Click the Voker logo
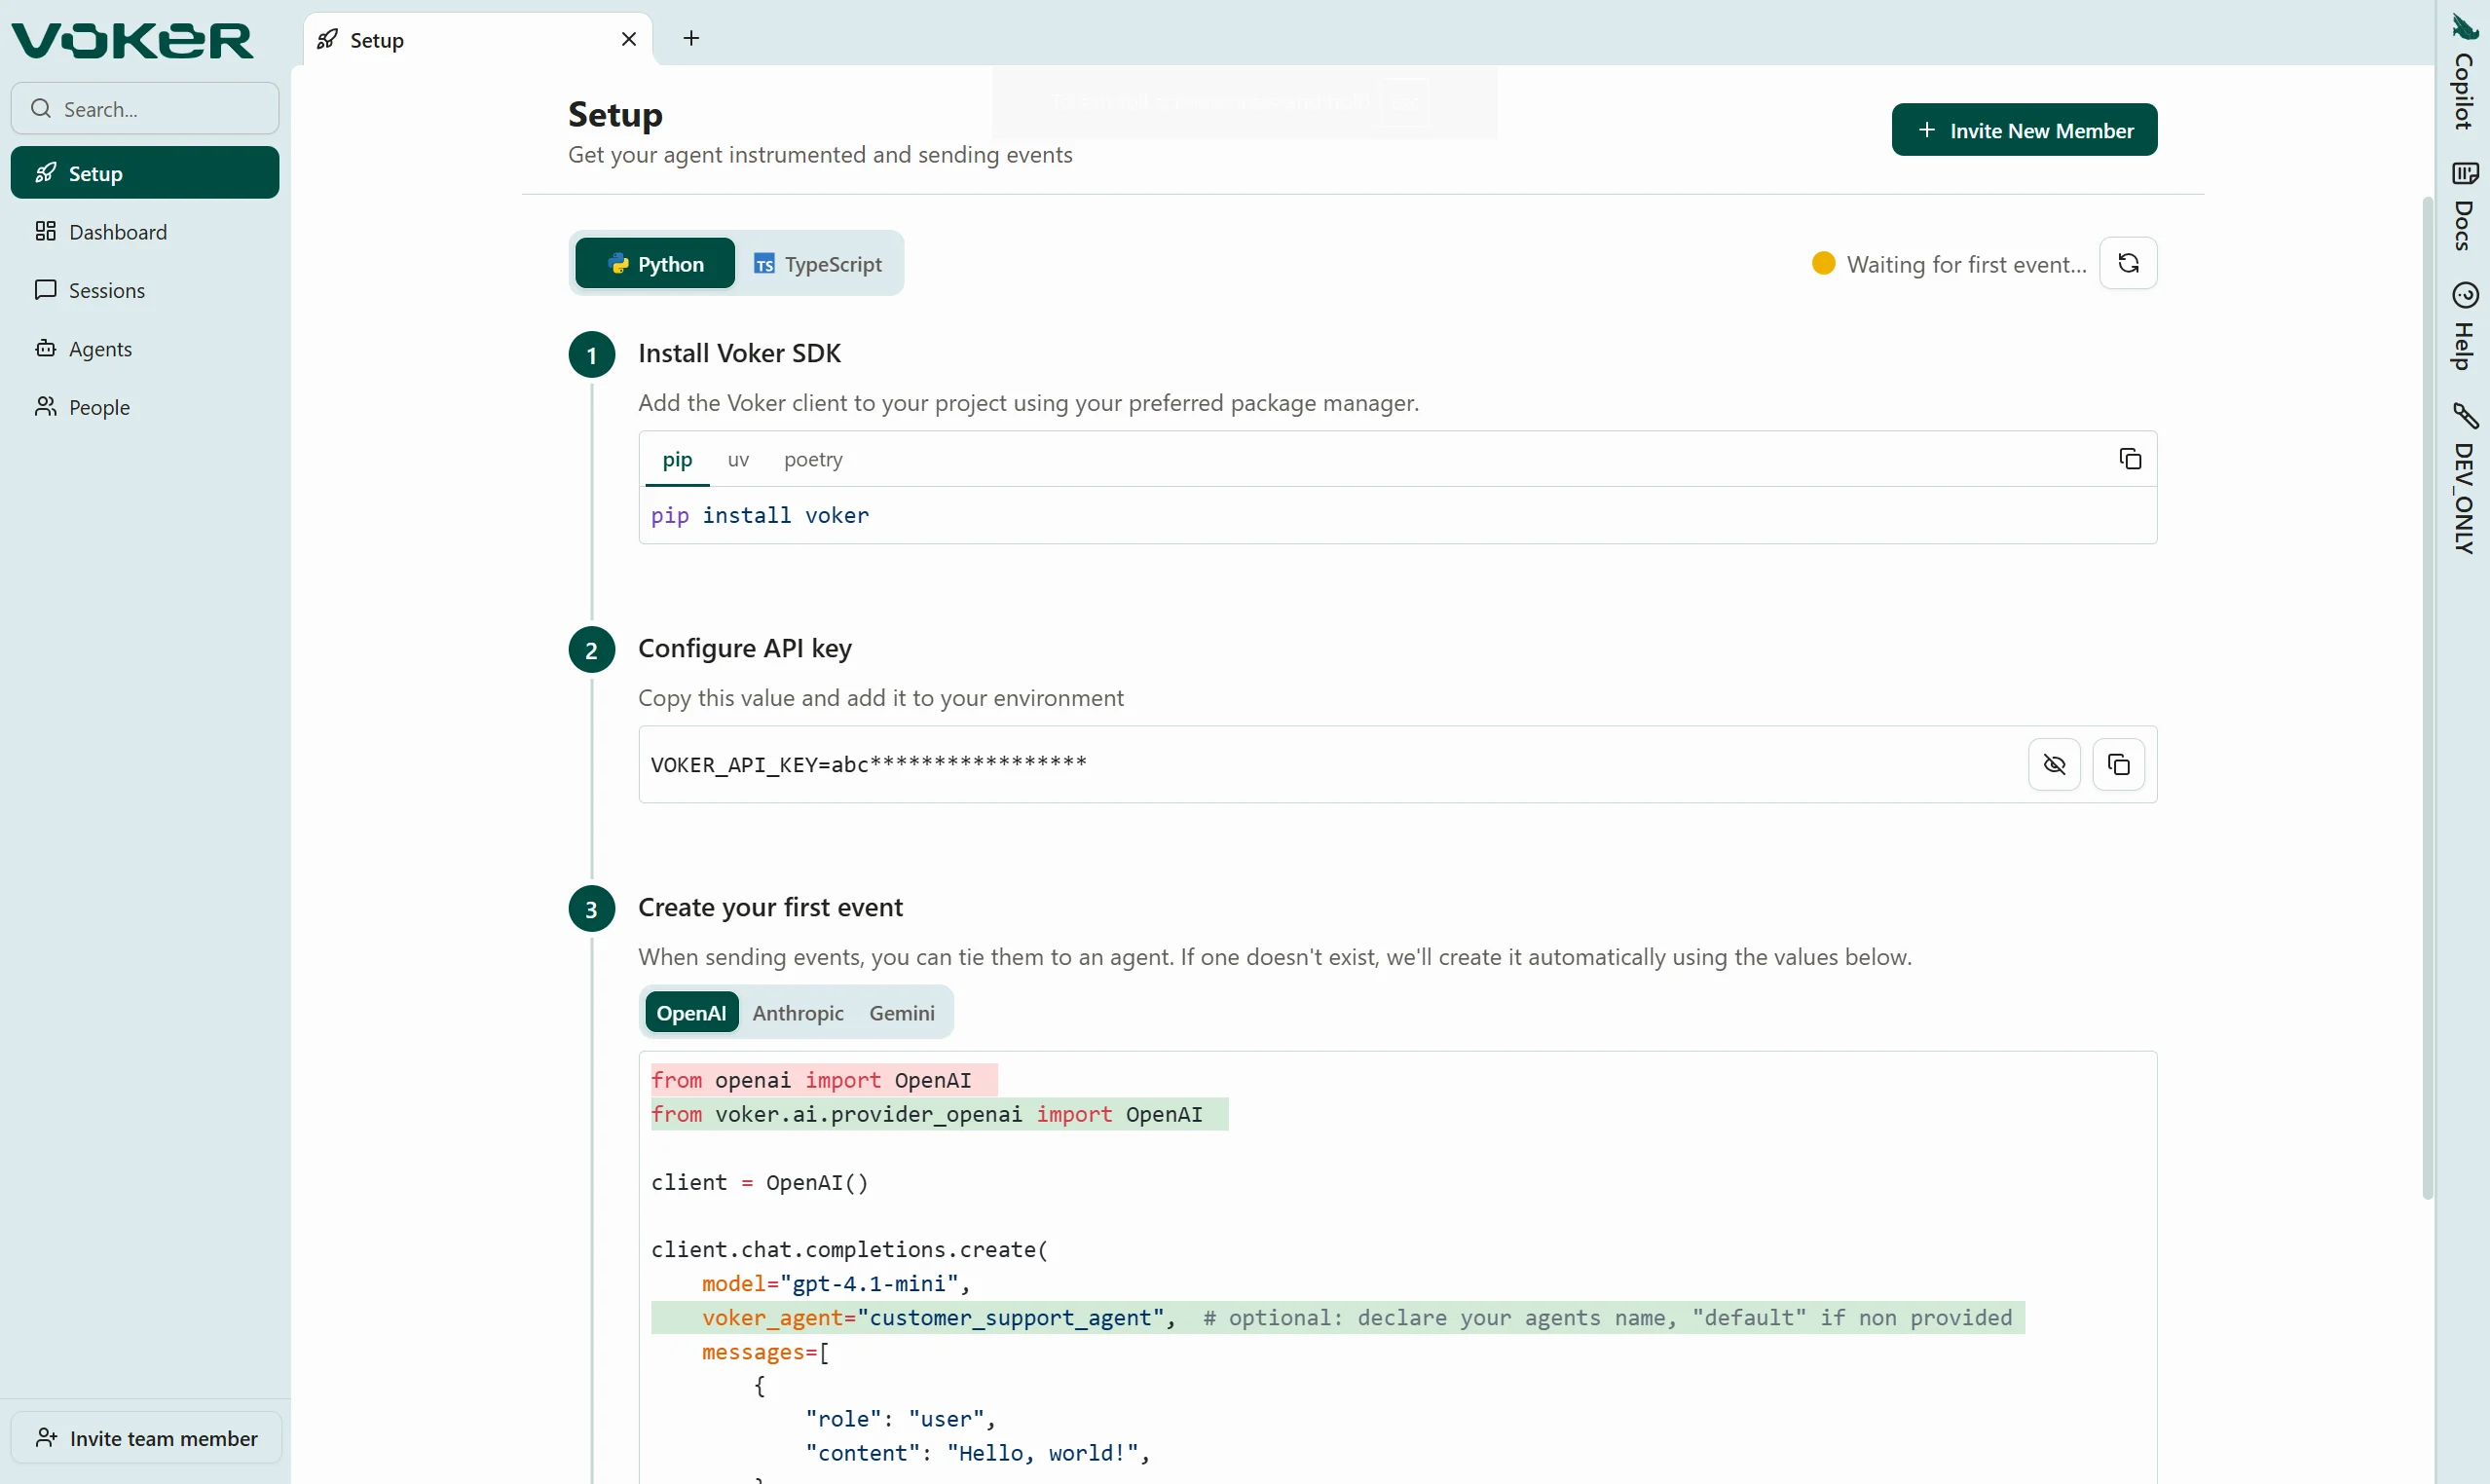The image size is (2490, 1484). coord(132,40)
